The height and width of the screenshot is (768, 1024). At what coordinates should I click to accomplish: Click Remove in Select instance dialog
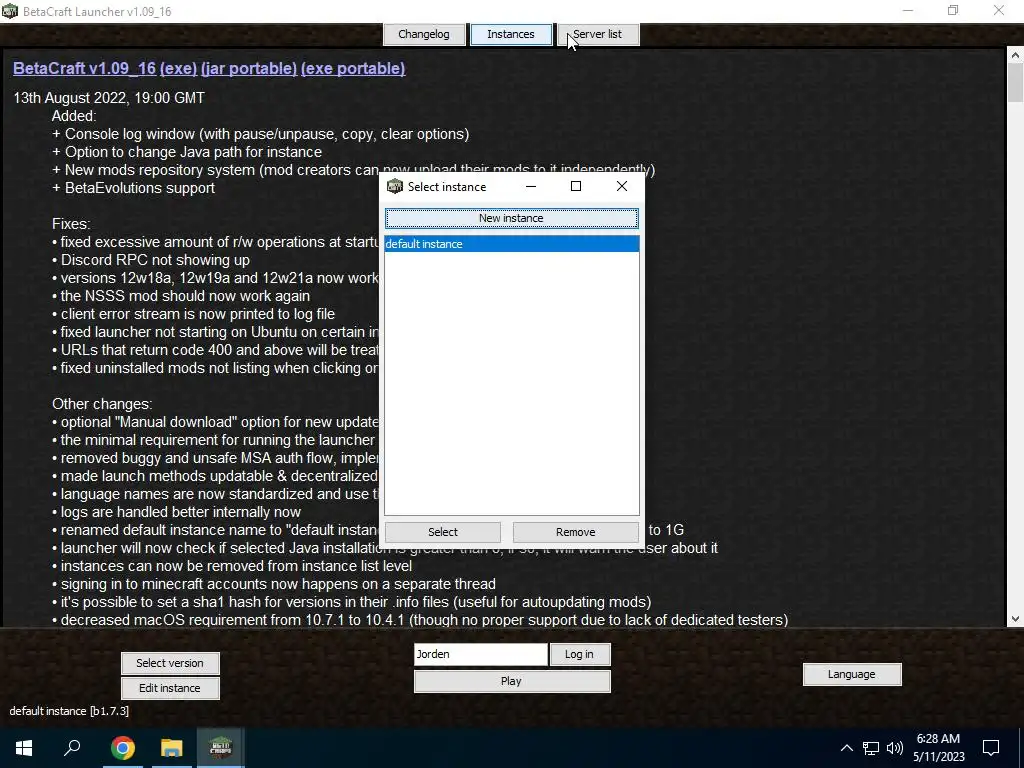coord(575,532)
